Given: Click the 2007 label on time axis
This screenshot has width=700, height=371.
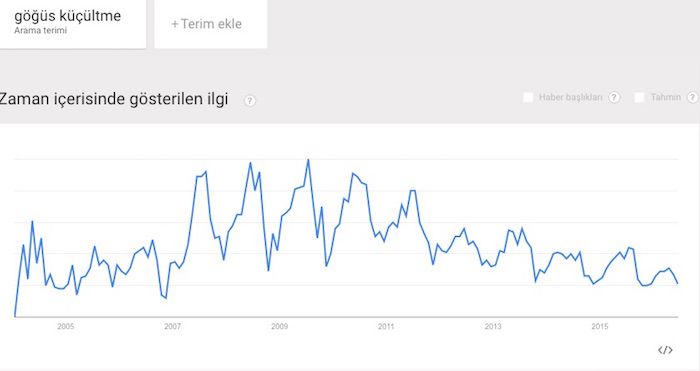Looking at the screenshot, I should point(172,326).
